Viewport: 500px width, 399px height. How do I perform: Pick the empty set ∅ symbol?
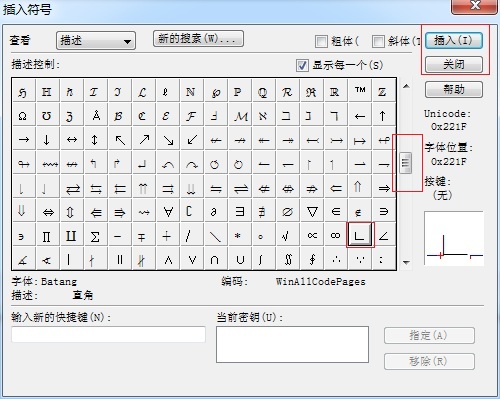click(x=288, y=211)
